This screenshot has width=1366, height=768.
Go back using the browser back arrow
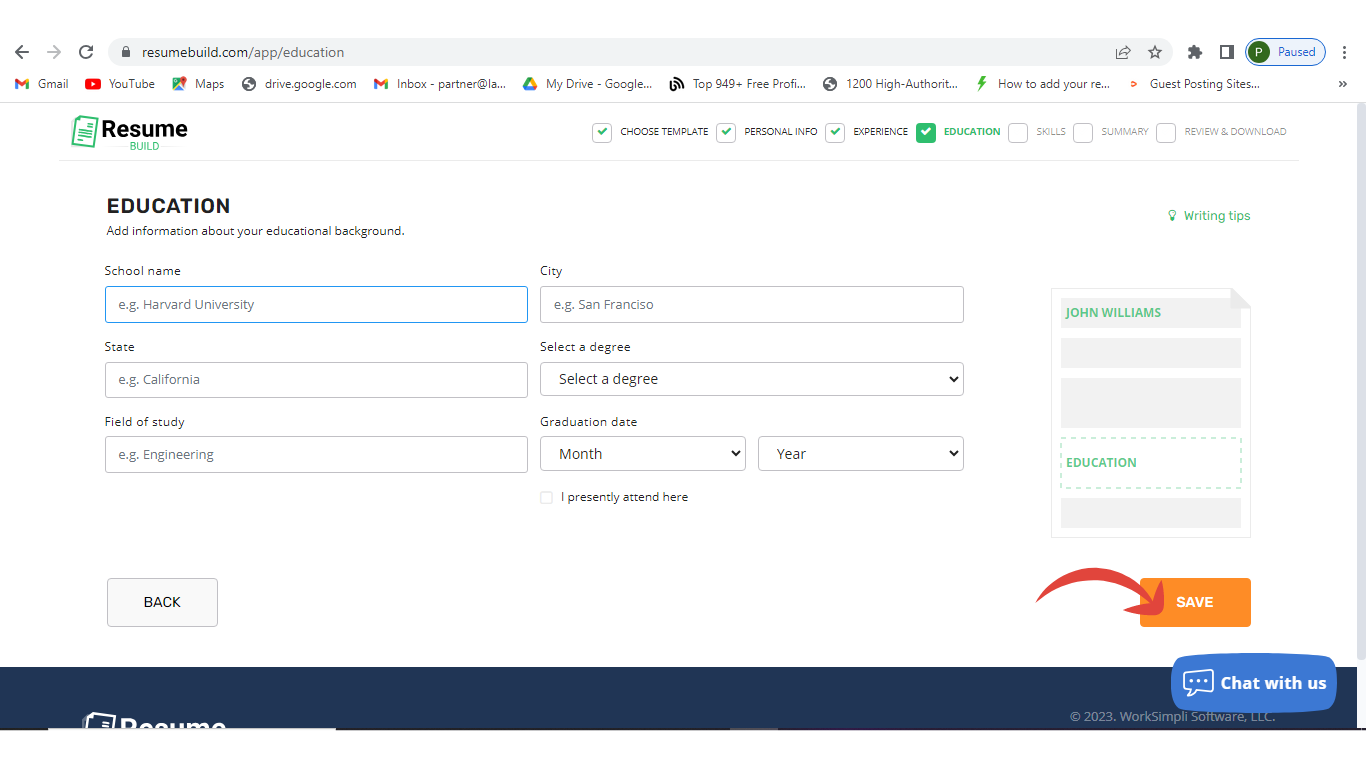tap(22, 52)
